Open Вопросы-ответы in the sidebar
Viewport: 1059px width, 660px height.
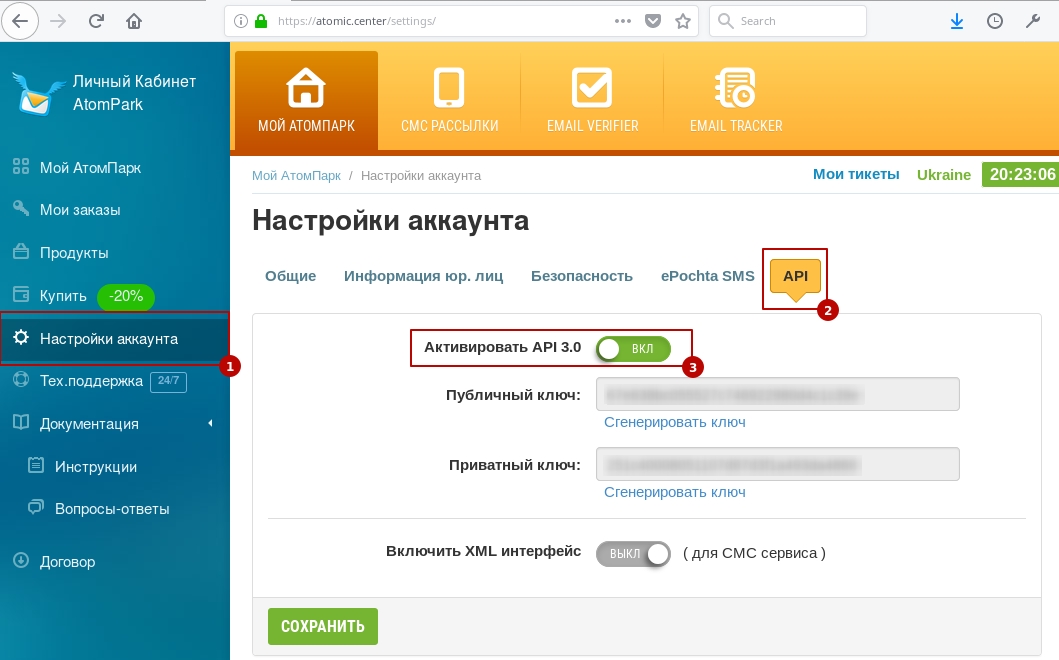[111, 509]
